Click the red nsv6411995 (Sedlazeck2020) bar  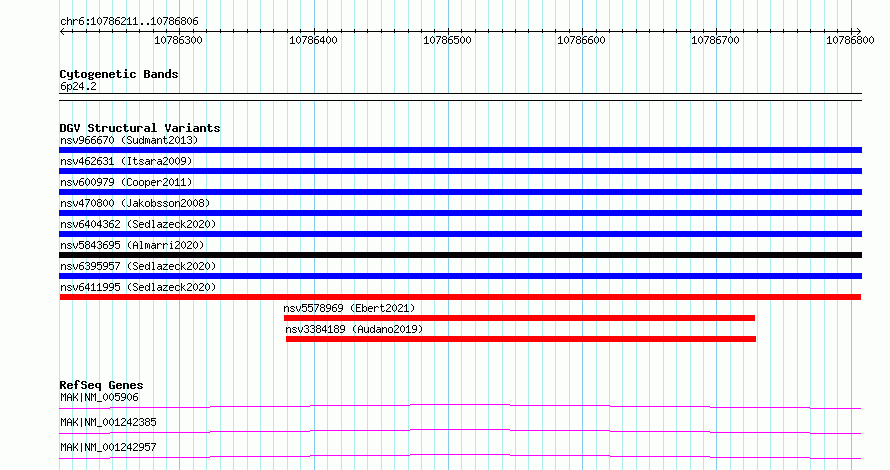460,297
